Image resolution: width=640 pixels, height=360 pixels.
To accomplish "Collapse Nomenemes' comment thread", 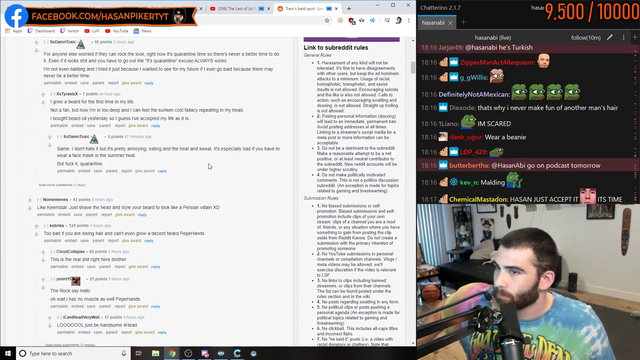I will click(39, 200).
